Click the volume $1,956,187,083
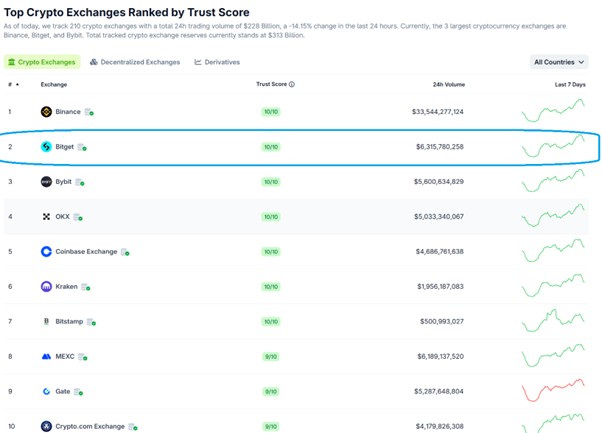Viewport: 602px width, 433px height. click(x=440, y=286)
